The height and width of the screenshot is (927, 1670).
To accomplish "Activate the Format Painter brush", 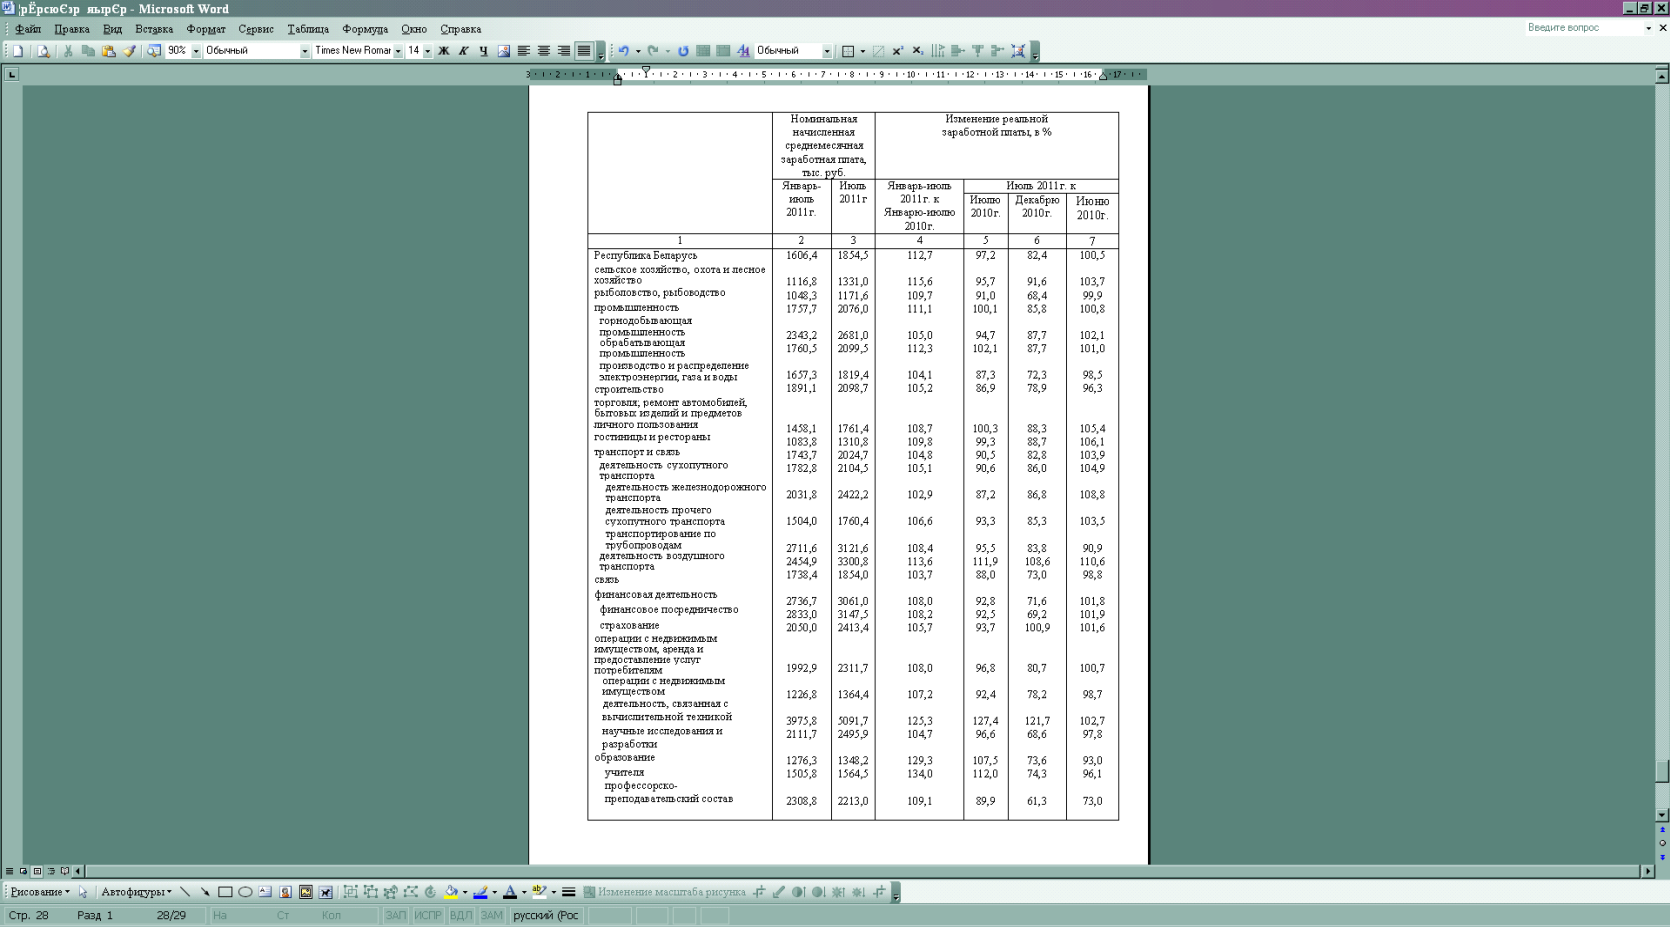I will (x=129, y=51).
